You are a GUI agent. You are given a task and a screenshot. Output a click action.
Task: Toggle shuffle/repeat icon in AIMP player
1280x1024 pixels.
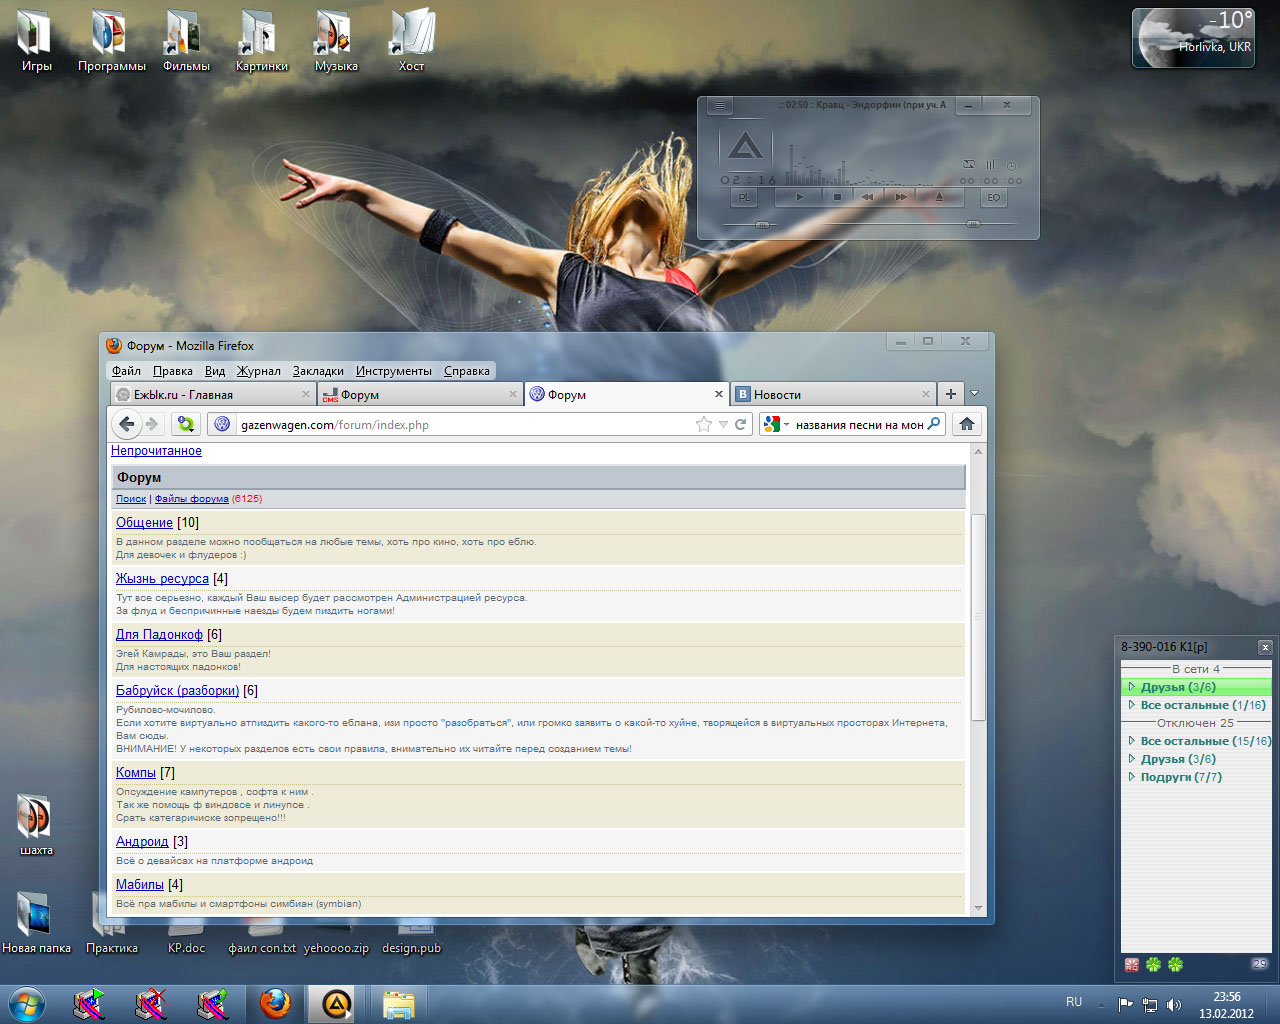pos(968,164)
